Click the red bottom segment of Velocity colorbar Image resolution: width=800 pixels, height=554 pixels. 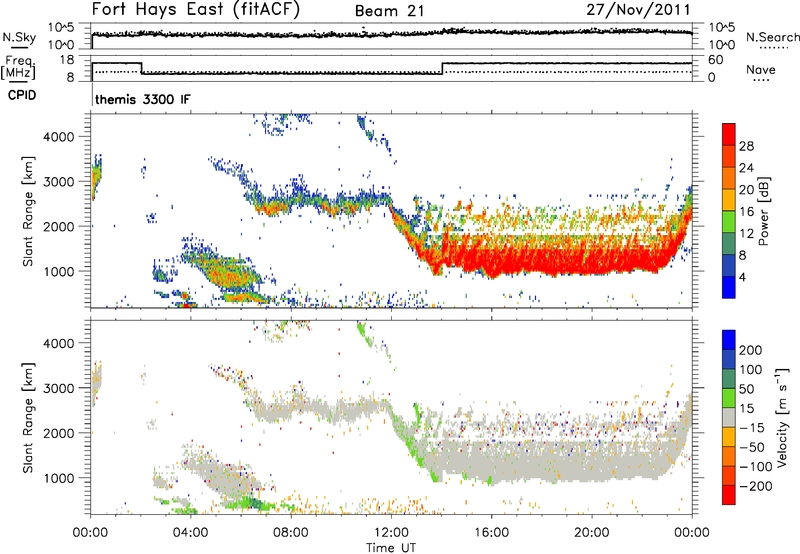click(729, 495)
